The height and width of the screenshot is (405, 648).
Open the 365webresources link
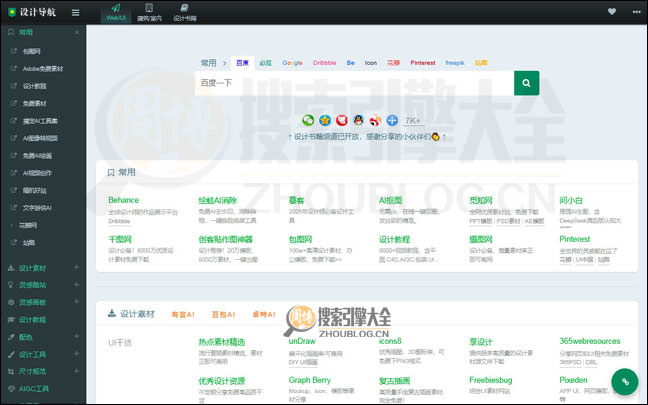590,341
